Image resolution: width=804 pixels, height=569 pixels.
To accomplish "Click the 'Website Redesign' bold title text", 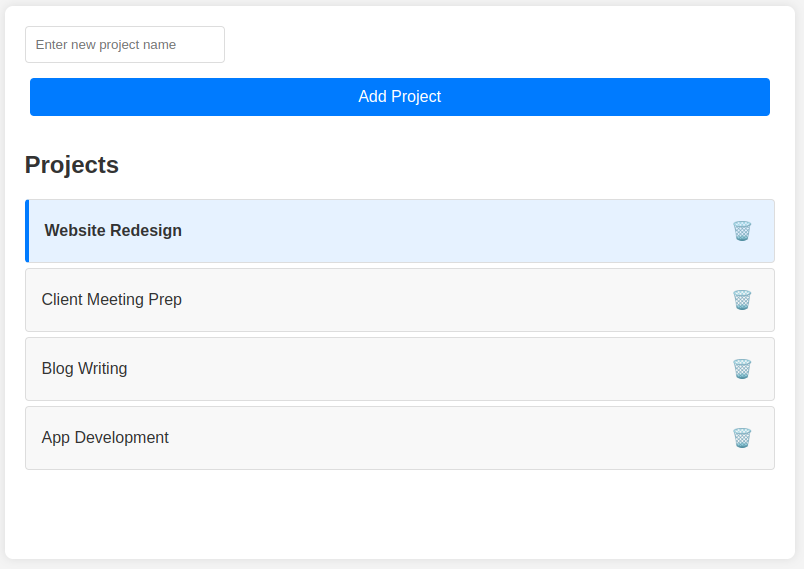I will pos(113,231).
